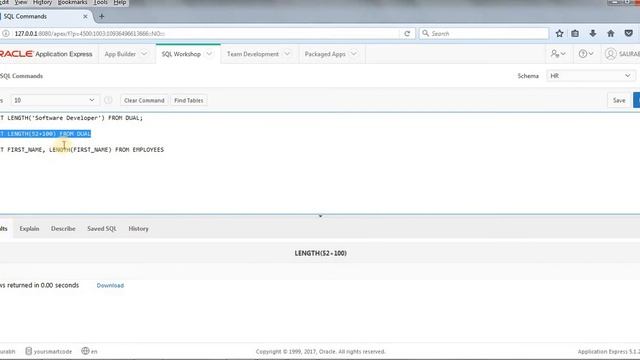Switch to the History tab
The width and height of the screenshot is (640, 360).
138,229
